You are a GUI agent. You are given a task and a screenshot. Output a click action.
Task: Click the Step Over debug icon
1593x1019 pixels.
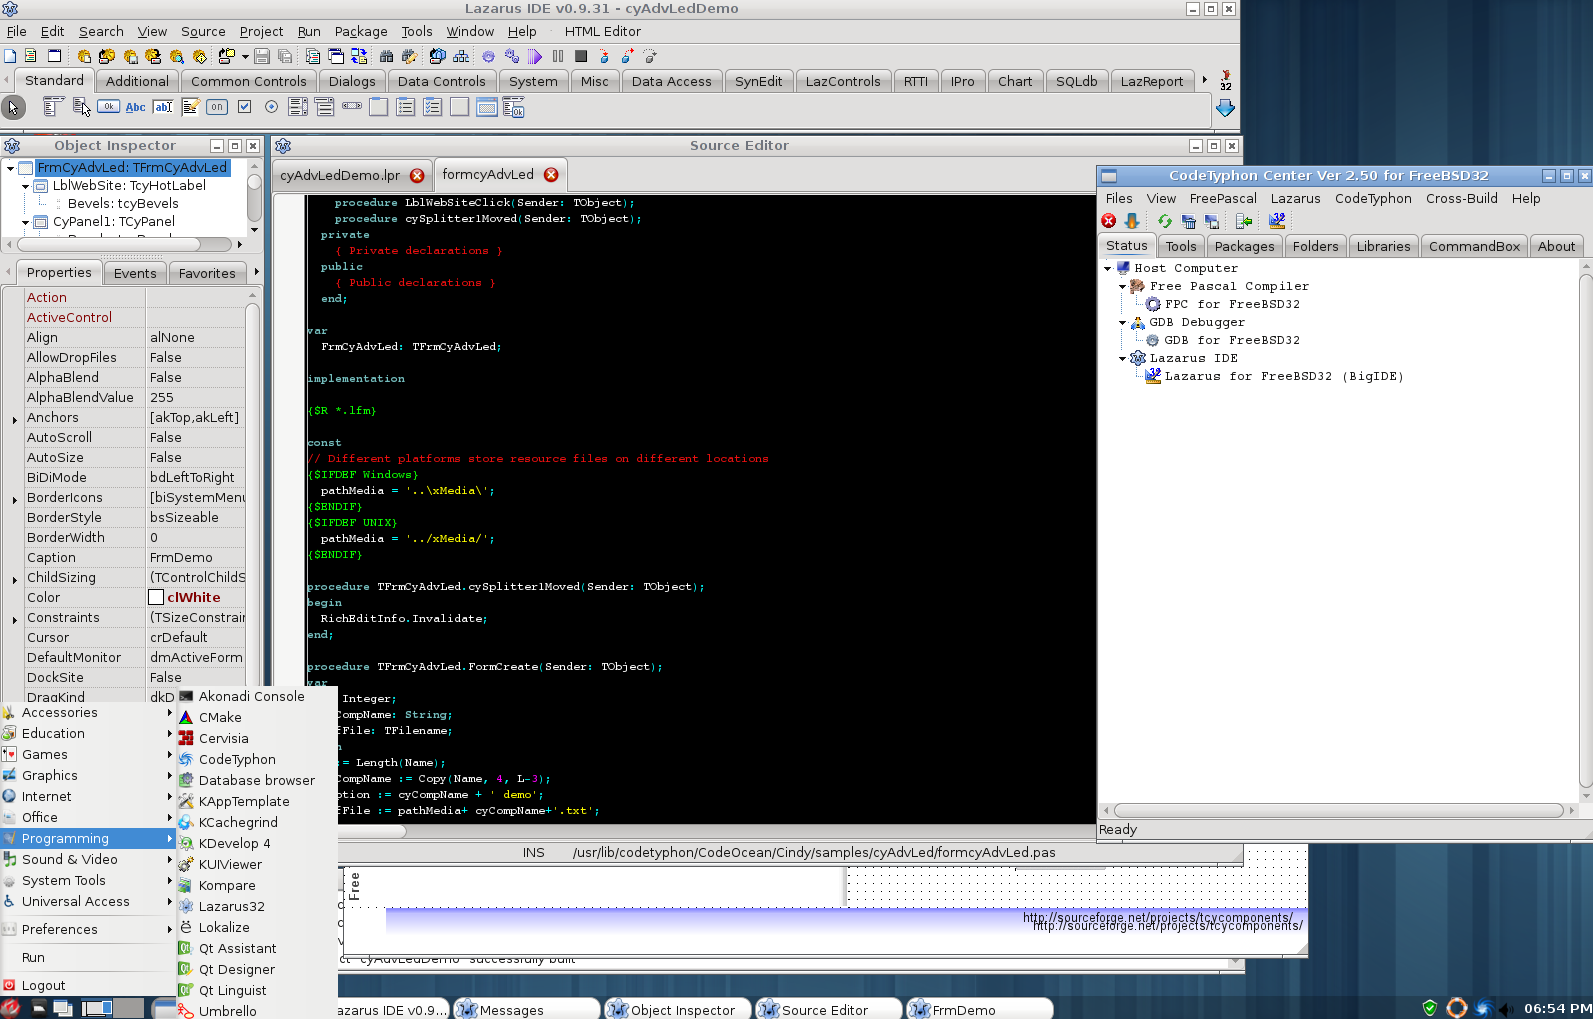point(627,56)
